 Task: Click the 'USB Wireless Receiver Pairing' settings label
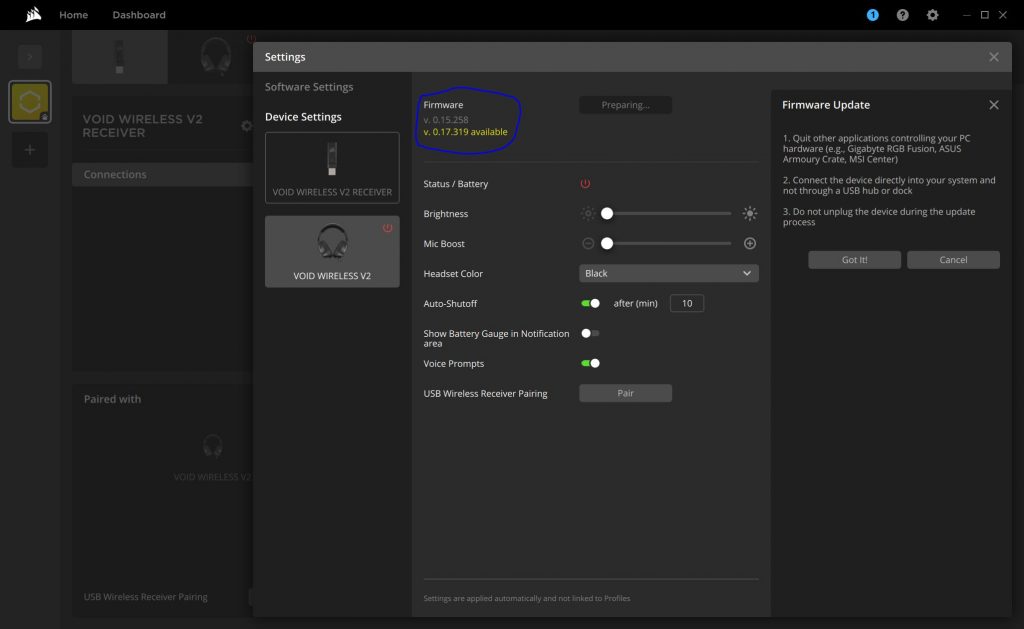pyautogui.click(x=485, y=394)
